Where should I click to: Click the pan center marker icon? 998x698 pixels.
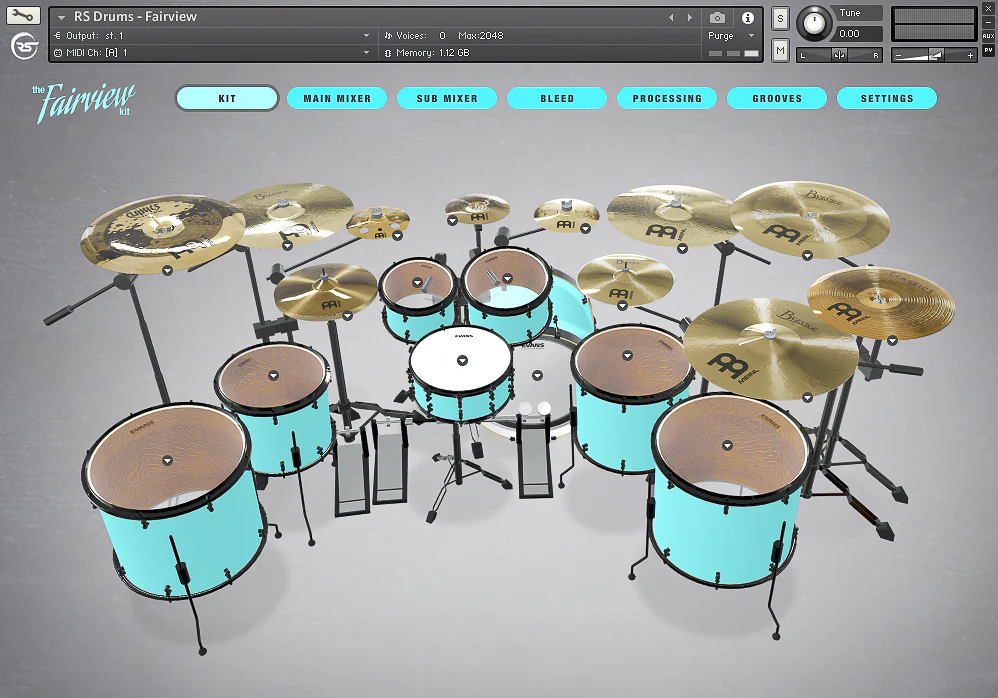coord(840,55)
